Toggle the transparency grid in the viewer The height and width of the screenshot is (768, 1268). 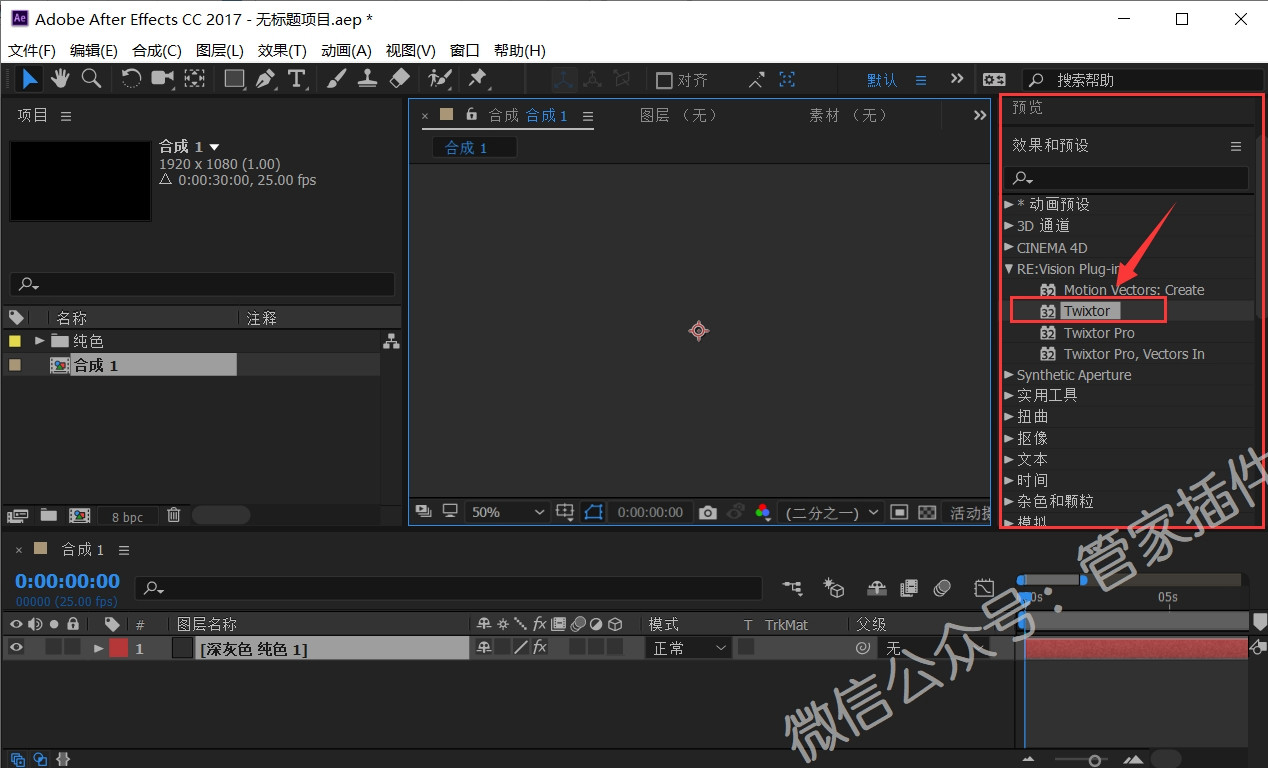pyautogui.click(x=927, y=512)
